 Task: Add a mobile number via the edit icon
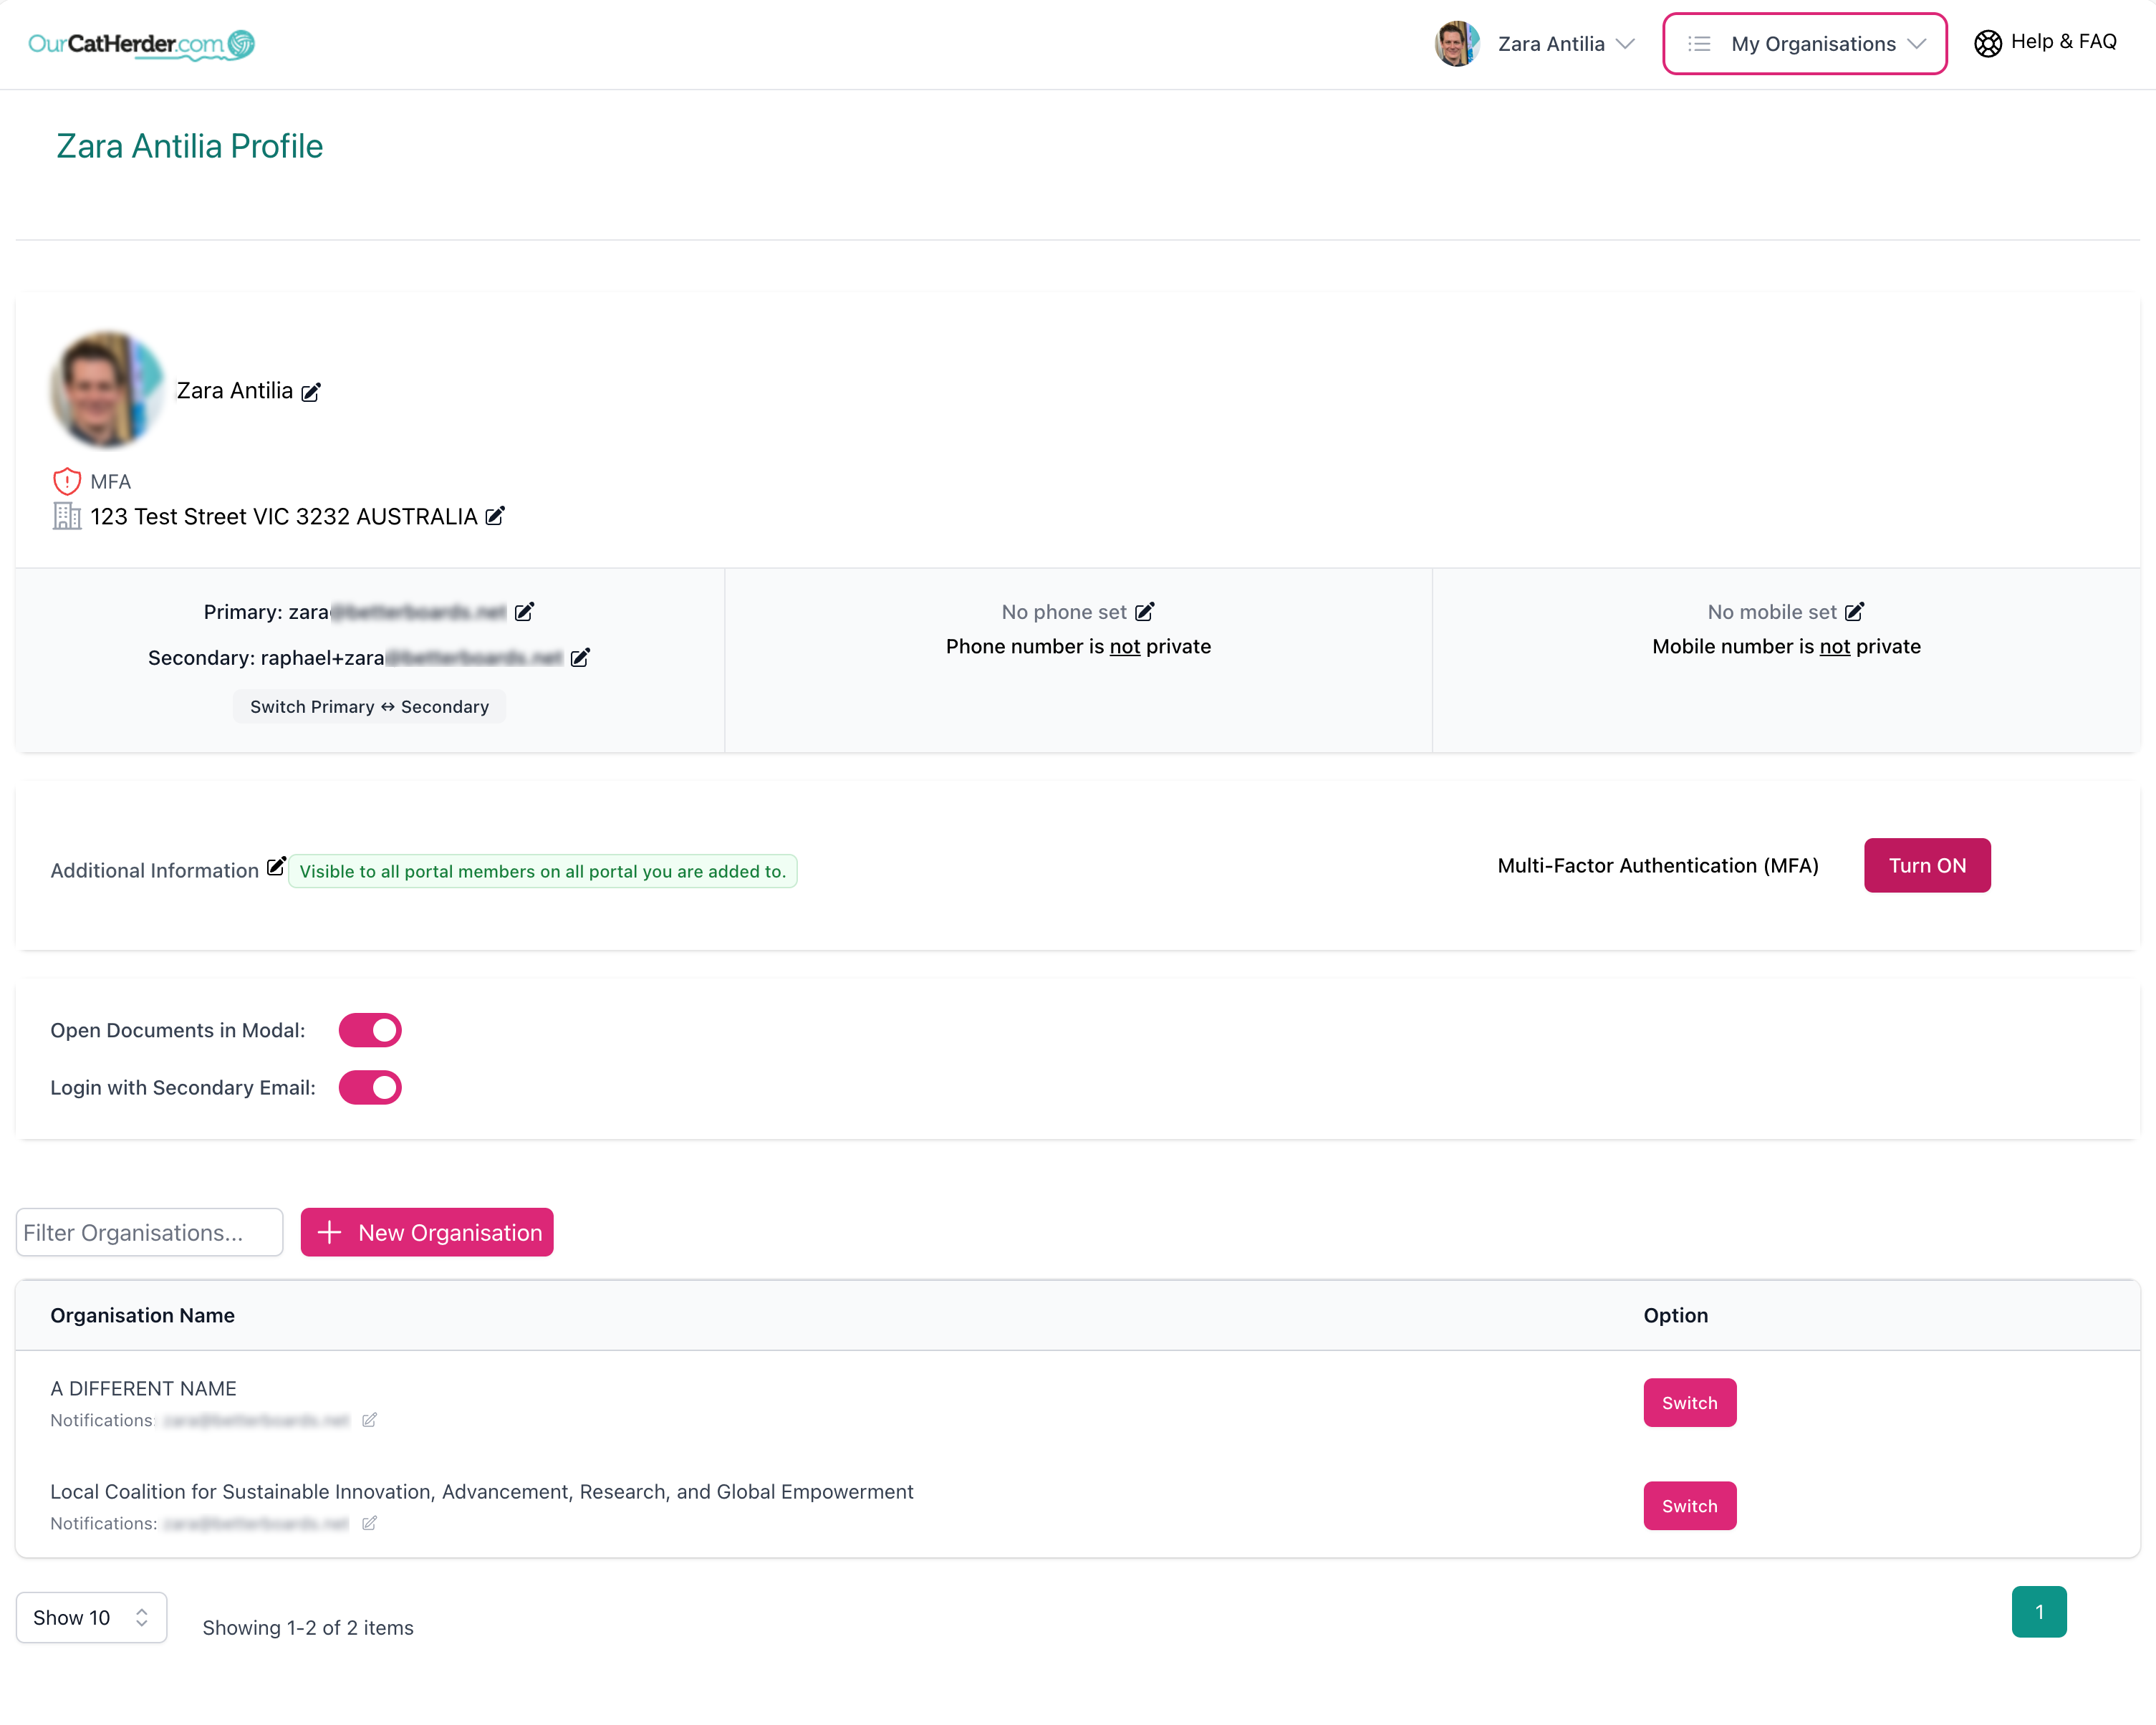[1856, 611]
